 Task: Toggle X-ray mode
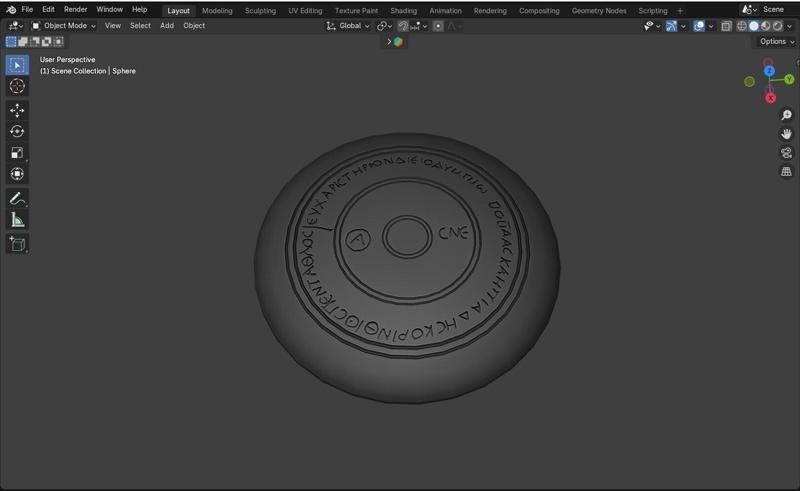tap(727, 26)
